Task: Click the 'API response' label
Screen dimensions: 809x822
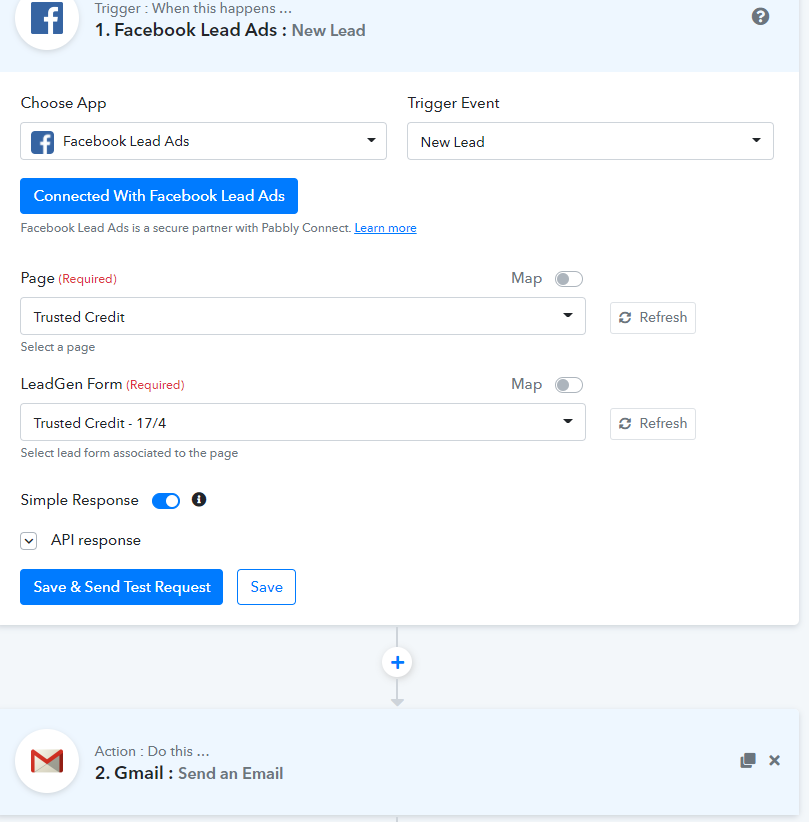Action: pyautogui.click(x=95, y=540)
